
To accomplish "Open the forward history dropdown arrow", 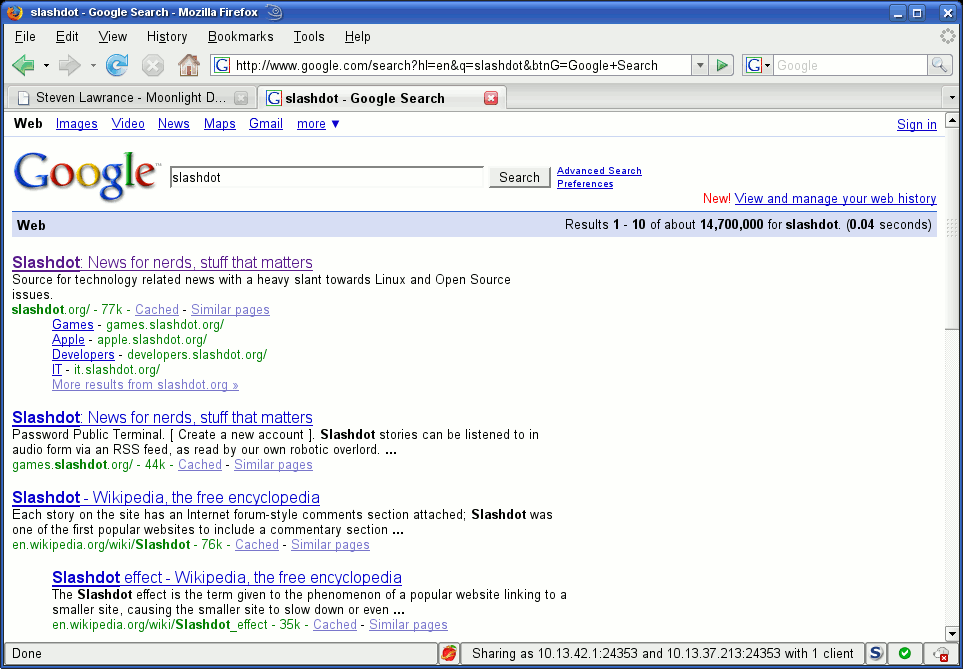I will pyautogui.click(x=93, y=65).
